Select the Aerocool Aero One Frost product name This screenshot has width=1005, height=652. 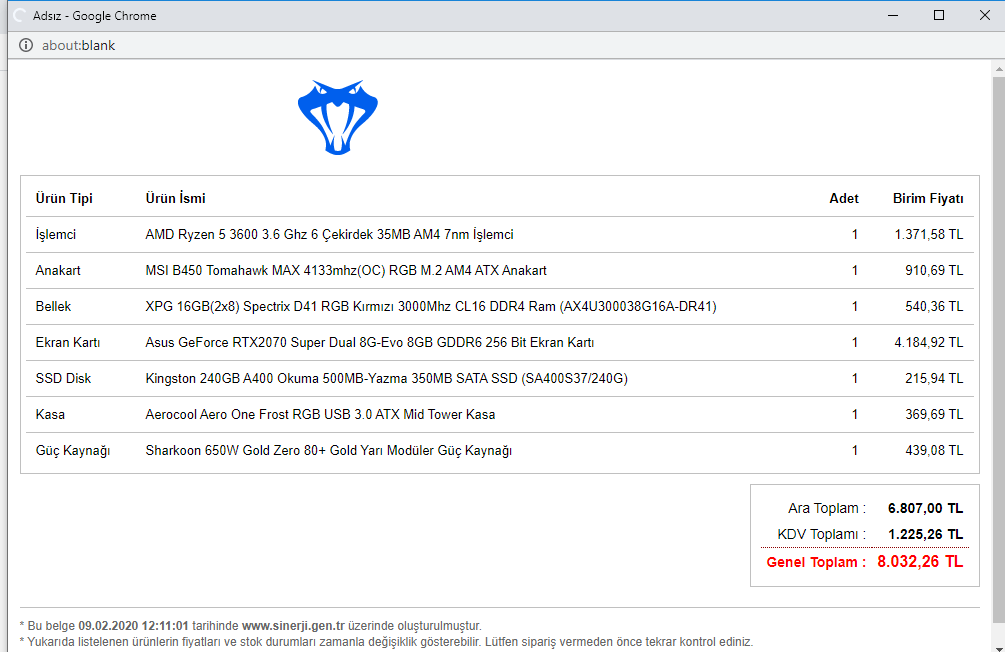coord(320,414)
